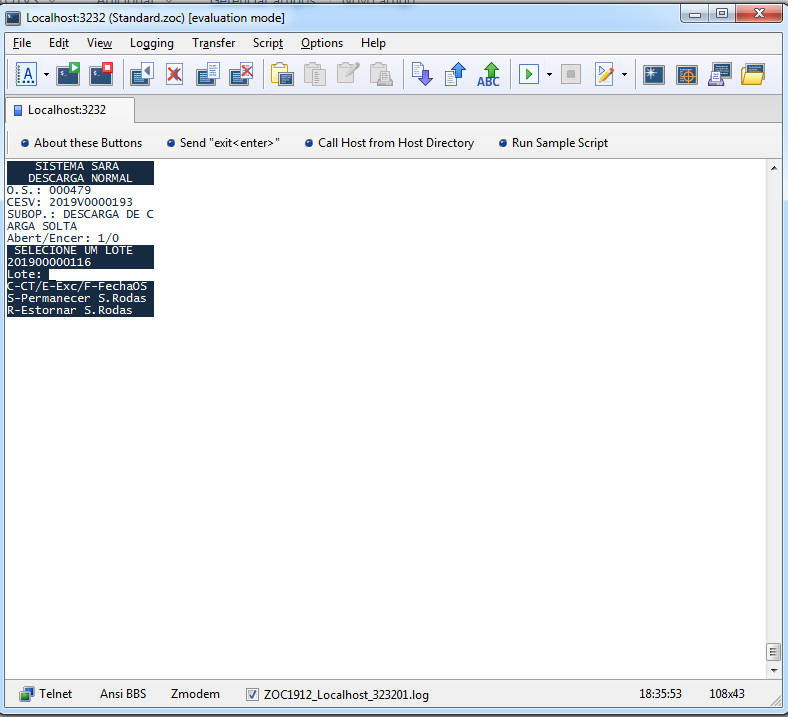Click the upload file icon with blue up arrow
Screen dimensions: 788x717
click(x=455, y=74)
